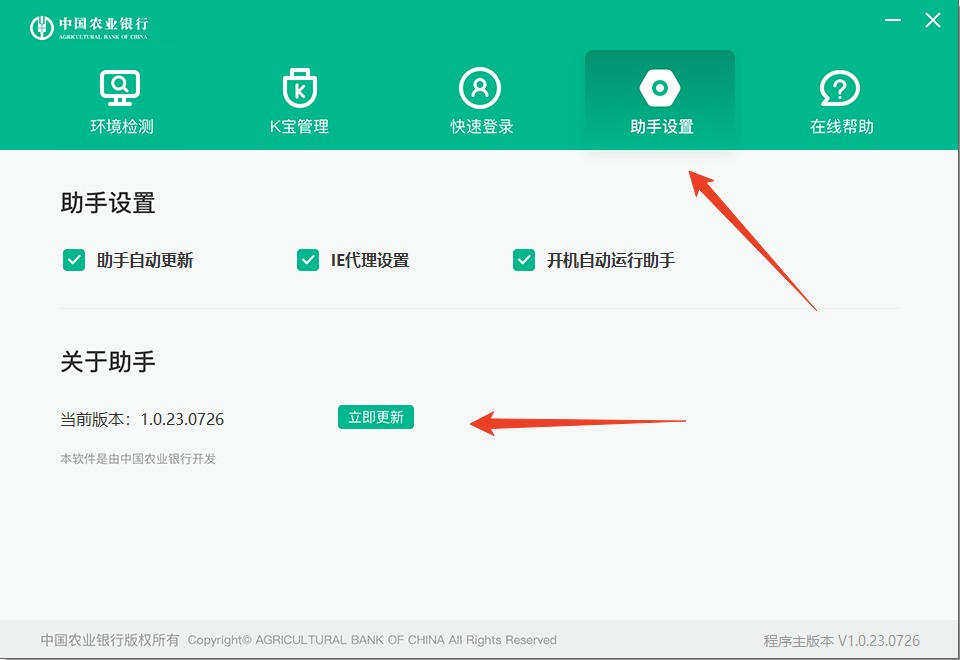Uncheck the 助手自动更新 checkbox
960x660 pixels.
click(x=74, y=260)
